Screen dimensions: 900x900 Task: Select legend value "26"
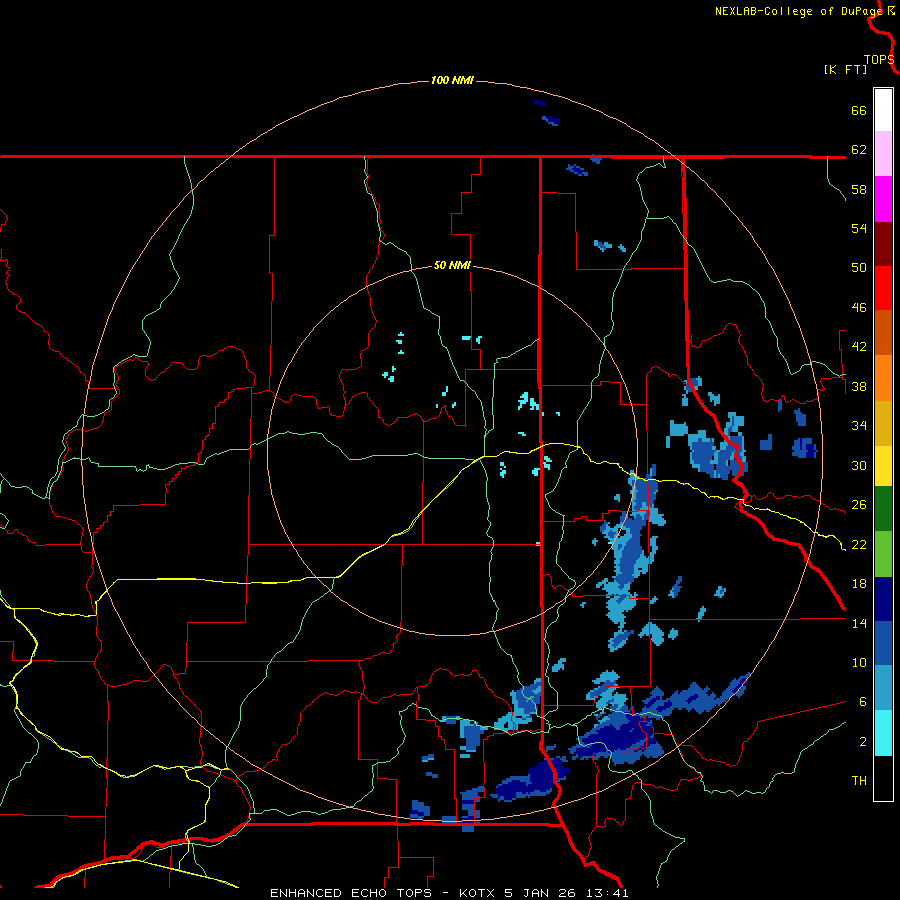[x=859, y=505]
